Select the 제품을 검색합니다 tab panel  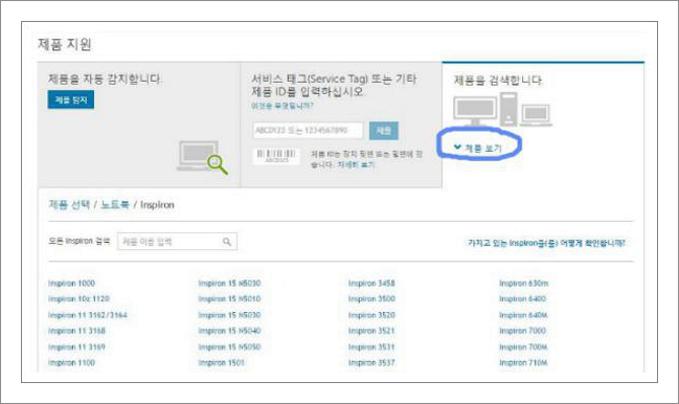543,125
